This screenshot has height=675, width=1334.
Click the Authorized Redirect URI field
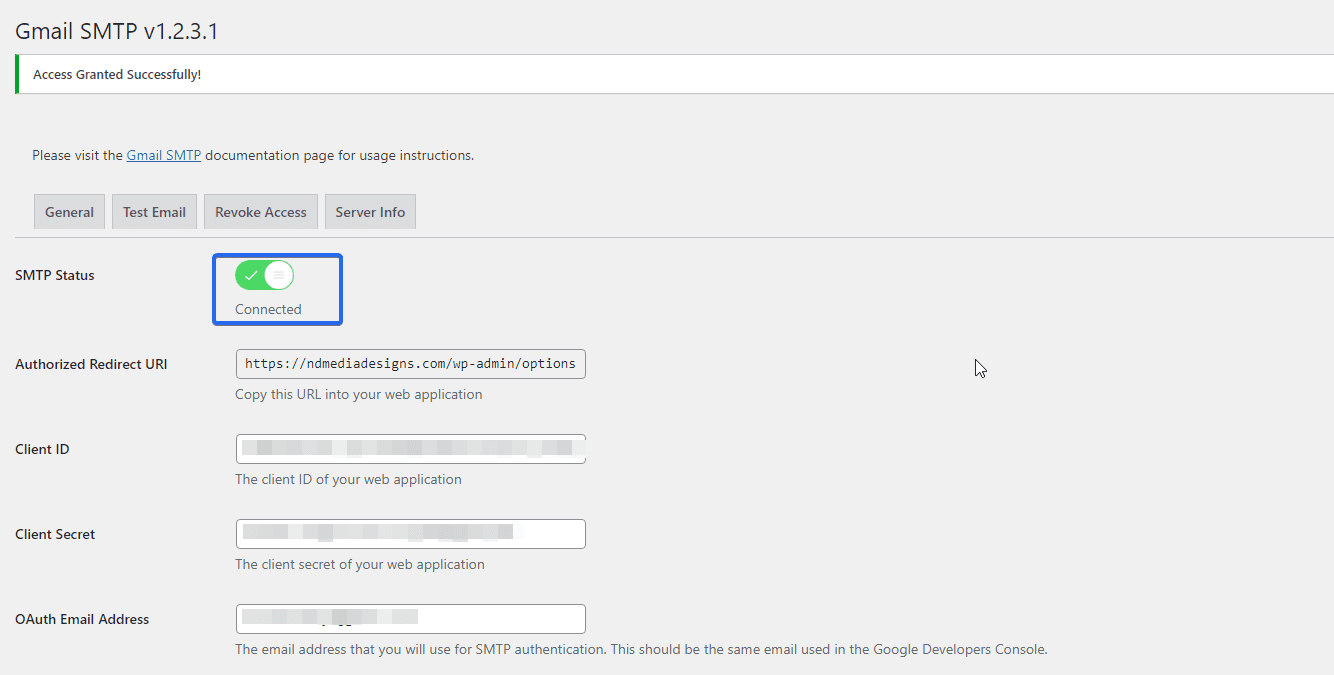coord(410,364)
